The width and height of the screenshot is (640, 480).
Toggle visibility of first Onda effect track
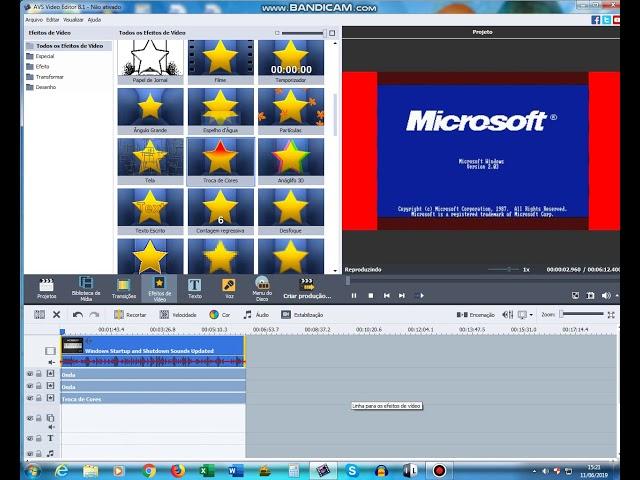click(30, 373)
